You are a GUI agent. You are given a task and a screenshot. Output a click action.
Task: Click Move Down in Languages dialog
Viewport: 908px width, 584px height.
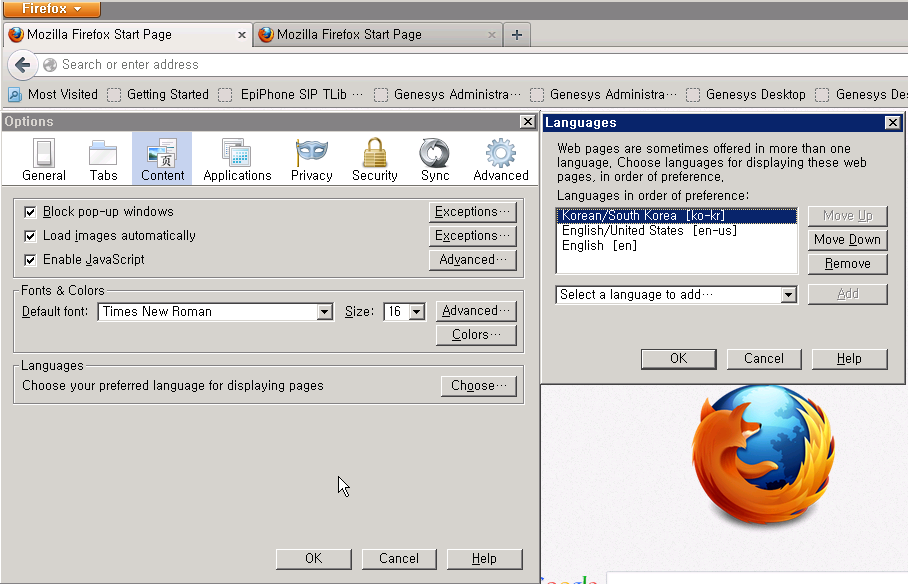(847, 240)
